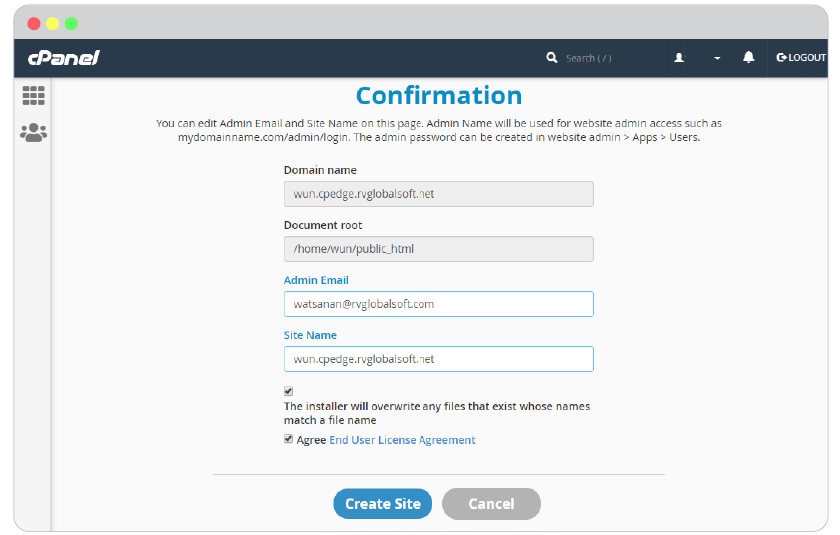840x535 pixels.
Task: Click LOGOUT in the top bar
Action: click(x=801, y=57)
